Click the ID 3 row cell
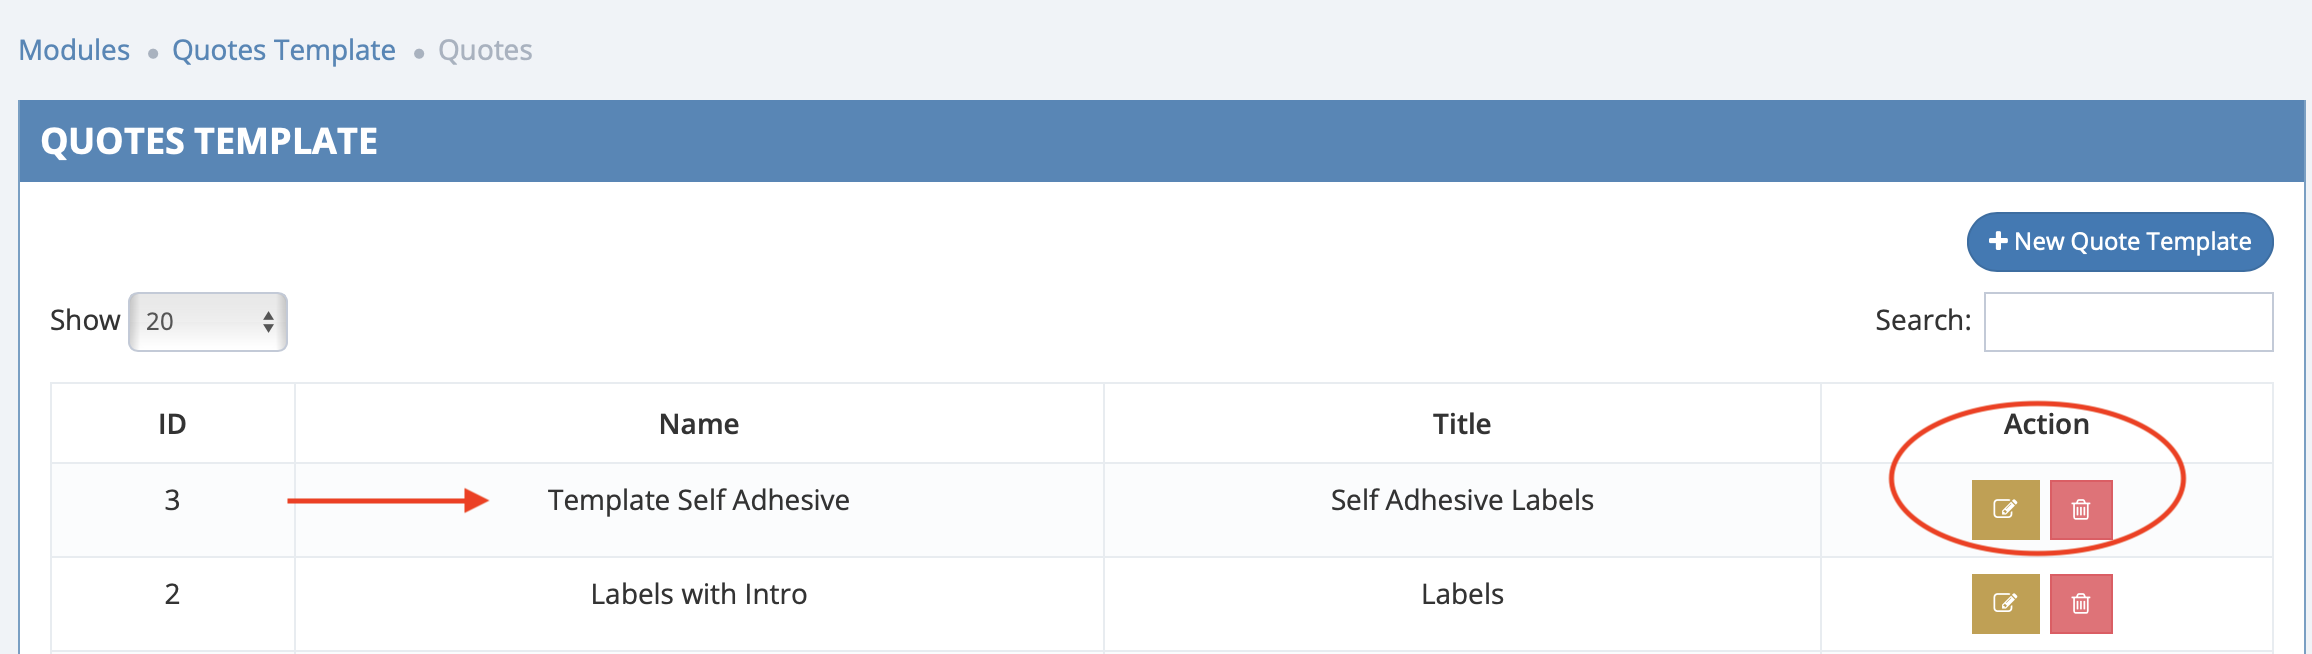The height and width of the screenshot is (654, 2312). coord(172,500)
